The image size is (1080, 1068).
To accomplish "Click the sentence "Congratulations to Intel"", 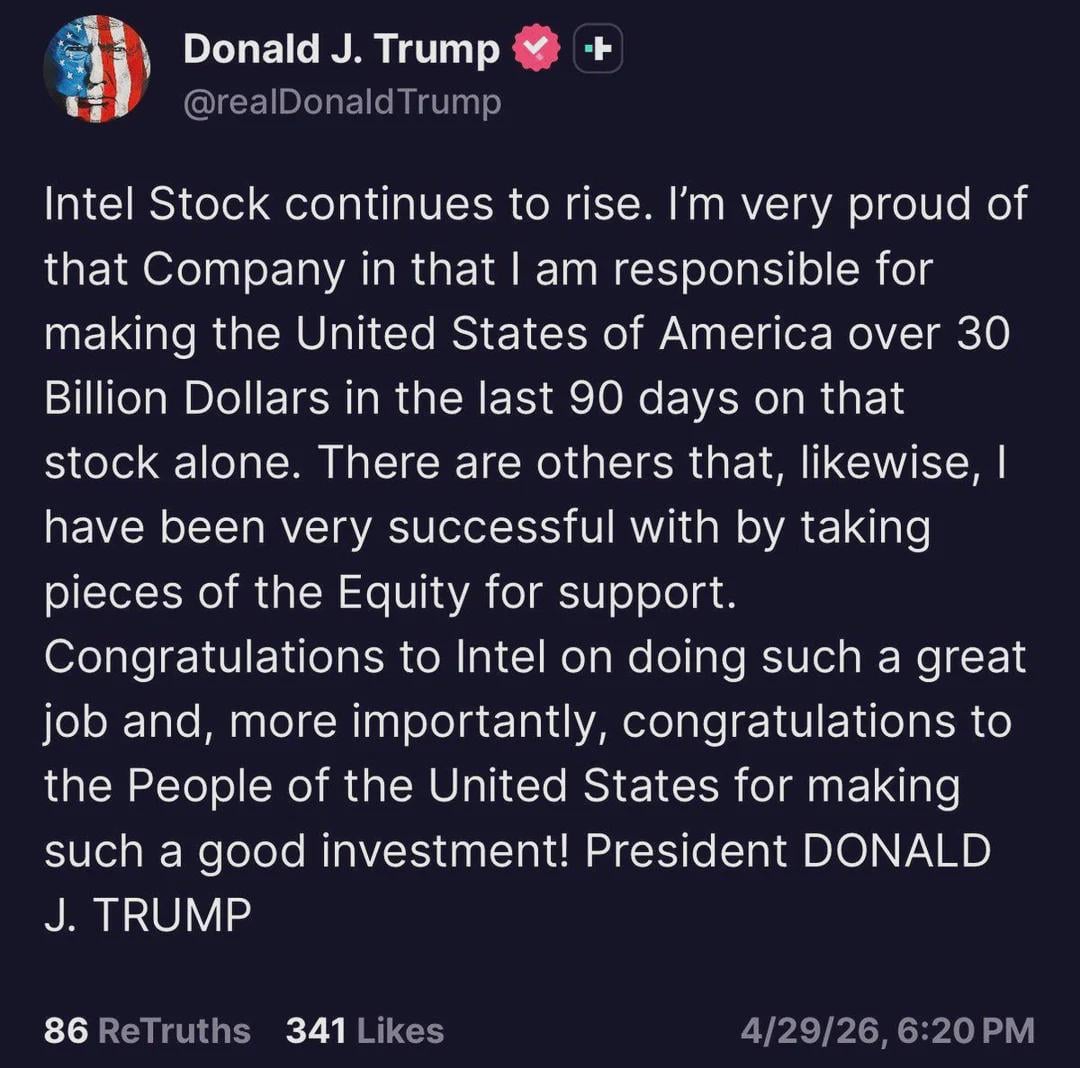I will click(x=297, y=657).
